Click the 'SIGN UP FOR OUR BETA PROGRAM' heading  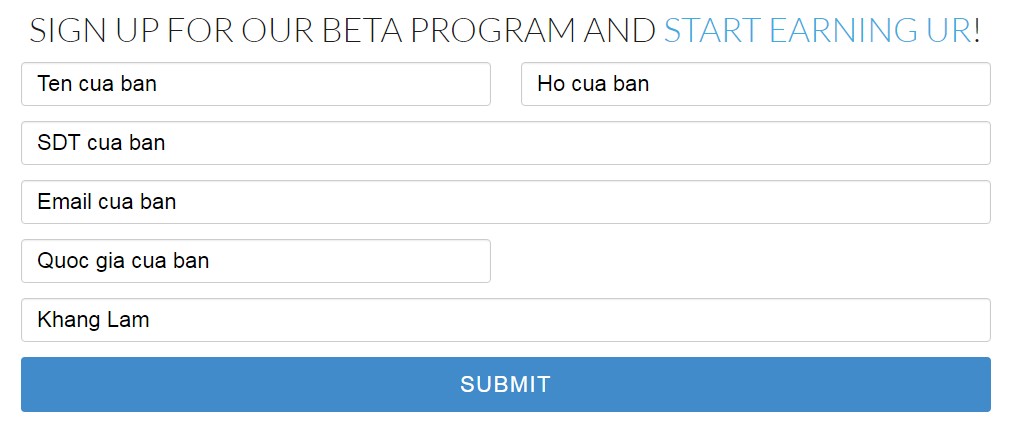pyautogui.click(x=340, y=31)
